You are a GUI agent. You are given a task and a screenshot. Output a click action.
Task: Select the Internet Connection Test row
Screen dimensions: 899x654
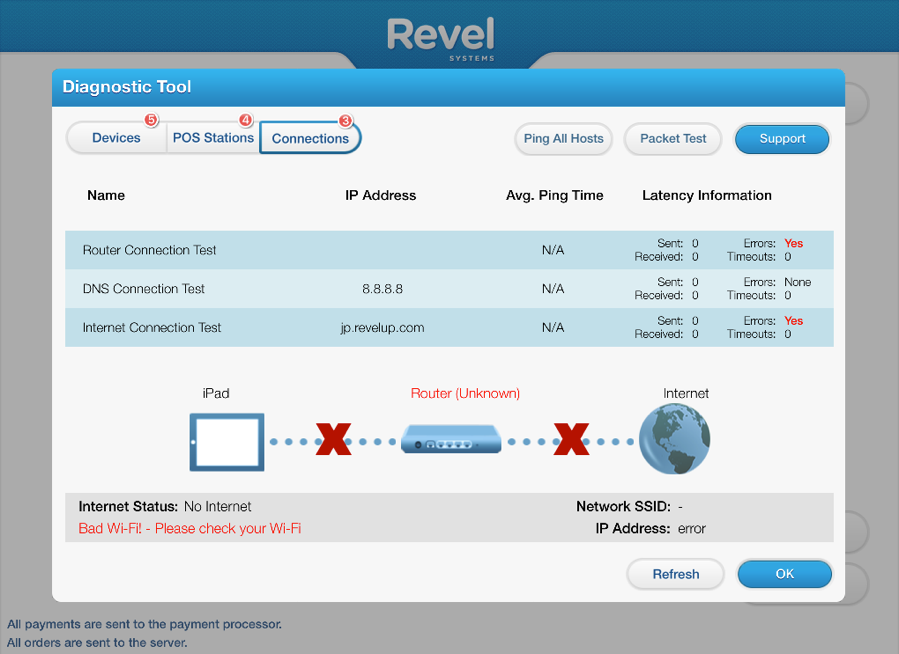pos(449,327)
